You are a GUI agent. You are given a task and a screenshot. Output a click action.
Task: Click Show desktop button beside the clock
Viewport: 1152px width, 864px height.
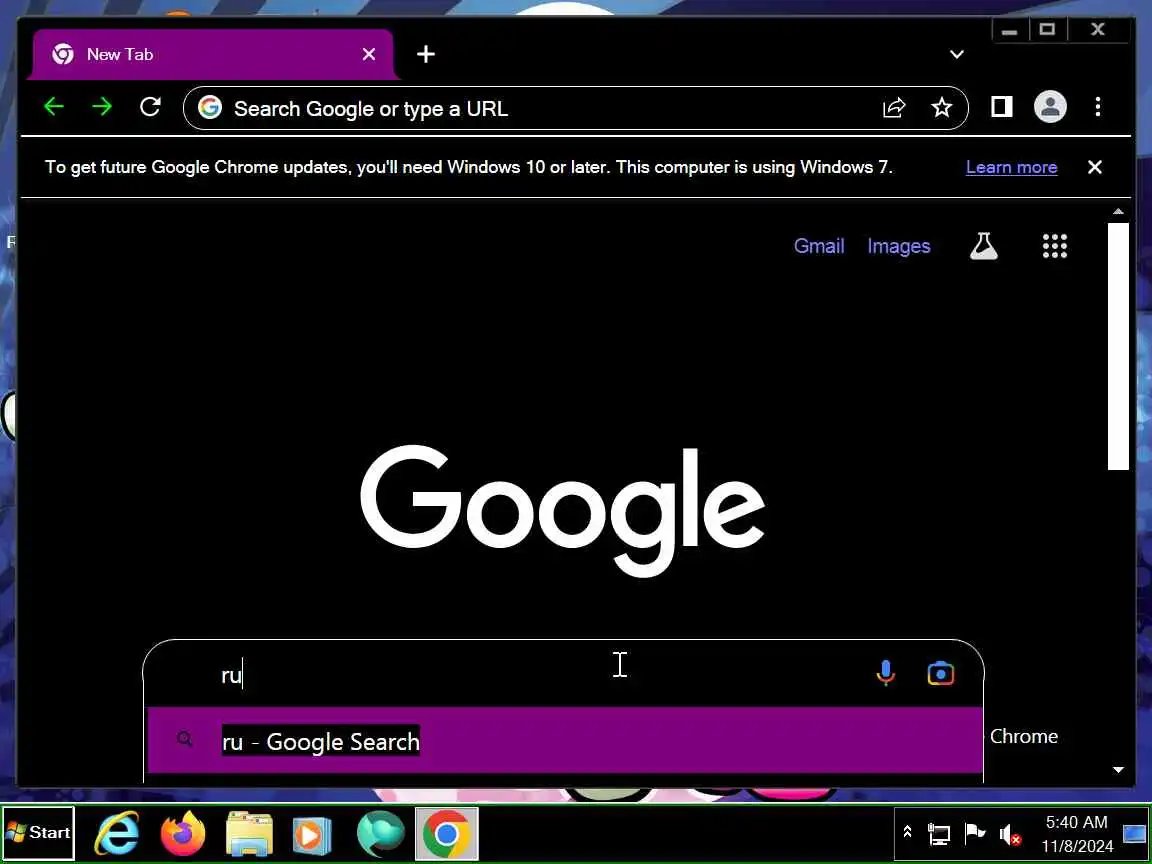click(1135, 834)
